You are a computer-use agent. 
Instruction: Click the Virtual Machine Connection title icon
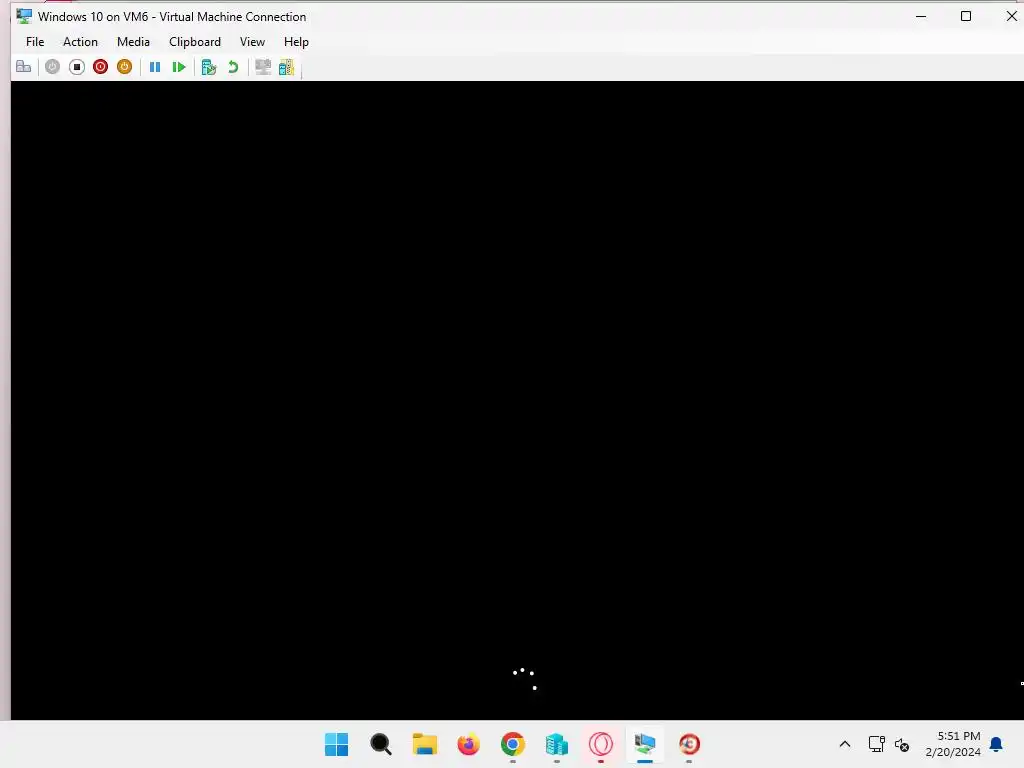(x=24, y=16)
